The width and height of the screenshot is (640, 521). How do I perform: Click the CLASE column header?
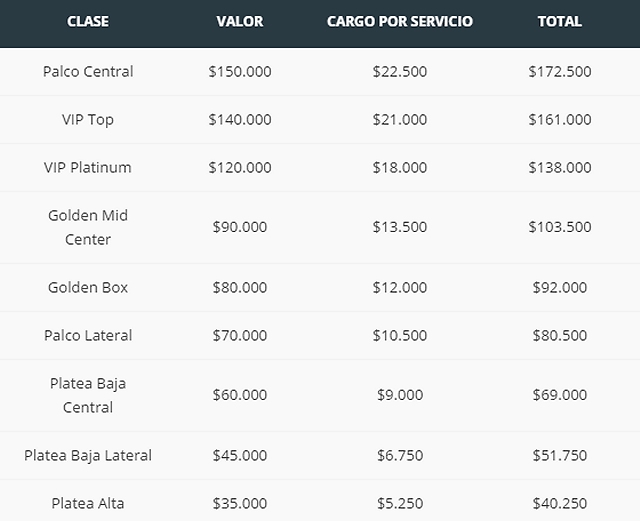(x=88, y=21)
